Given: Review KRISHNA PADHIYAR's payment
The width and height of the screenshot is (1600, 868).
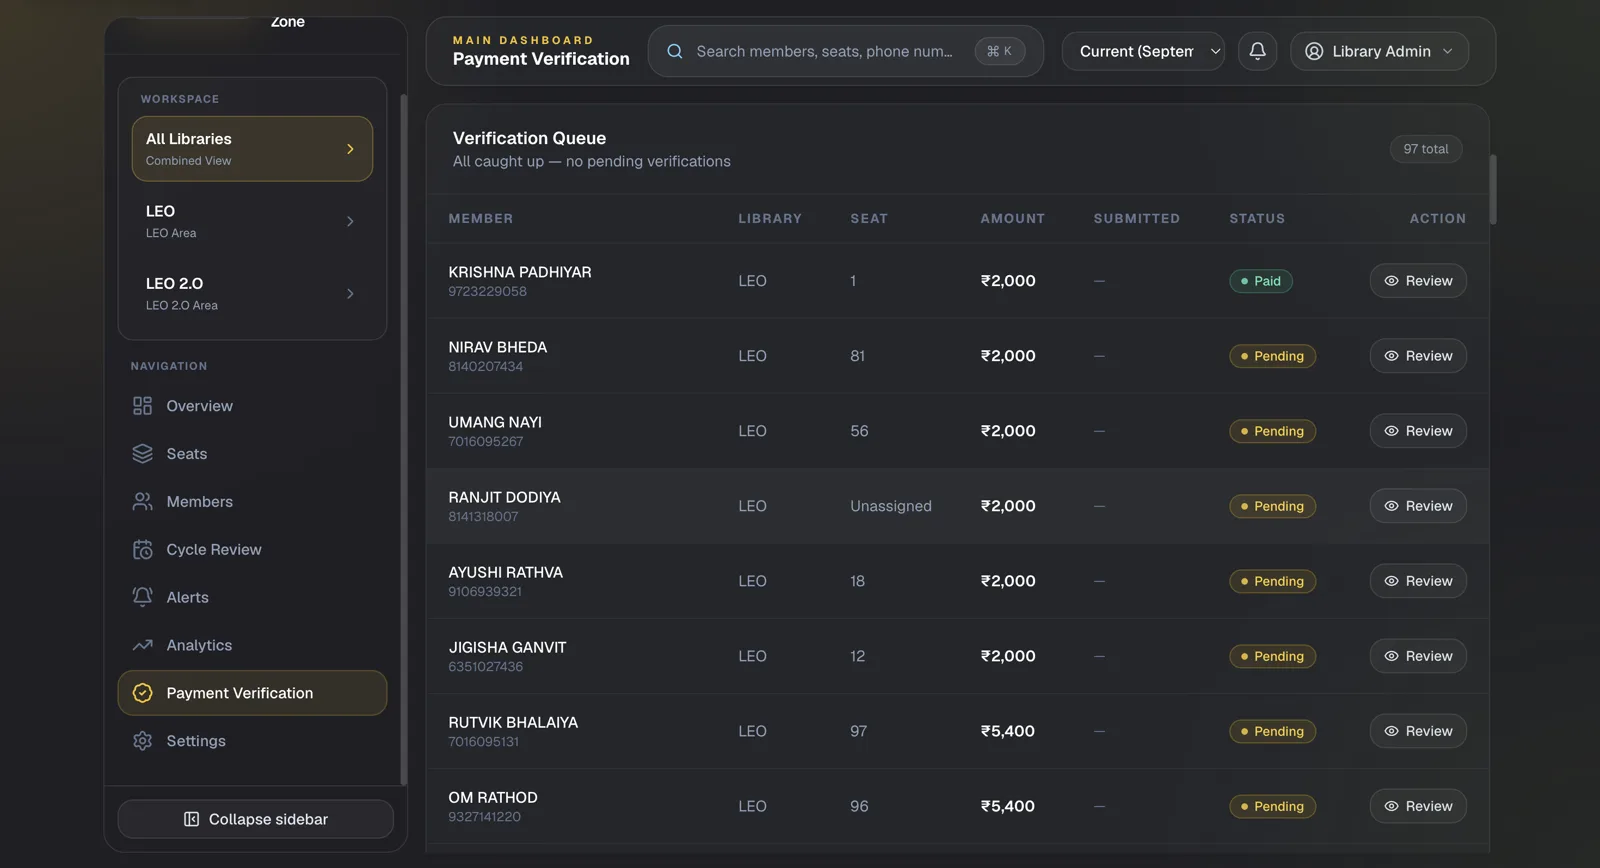Looking at the screenshot, I should click(x=1418, y=281).
